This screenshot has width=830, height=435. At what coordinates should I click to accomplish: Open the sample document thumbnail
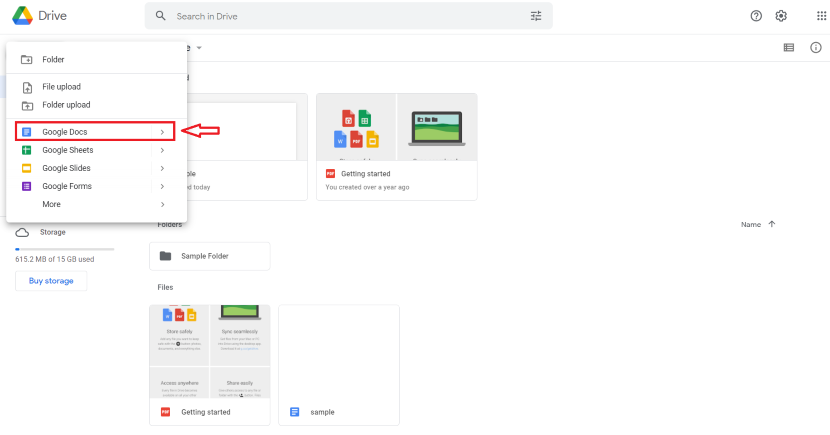click(339, 351)
